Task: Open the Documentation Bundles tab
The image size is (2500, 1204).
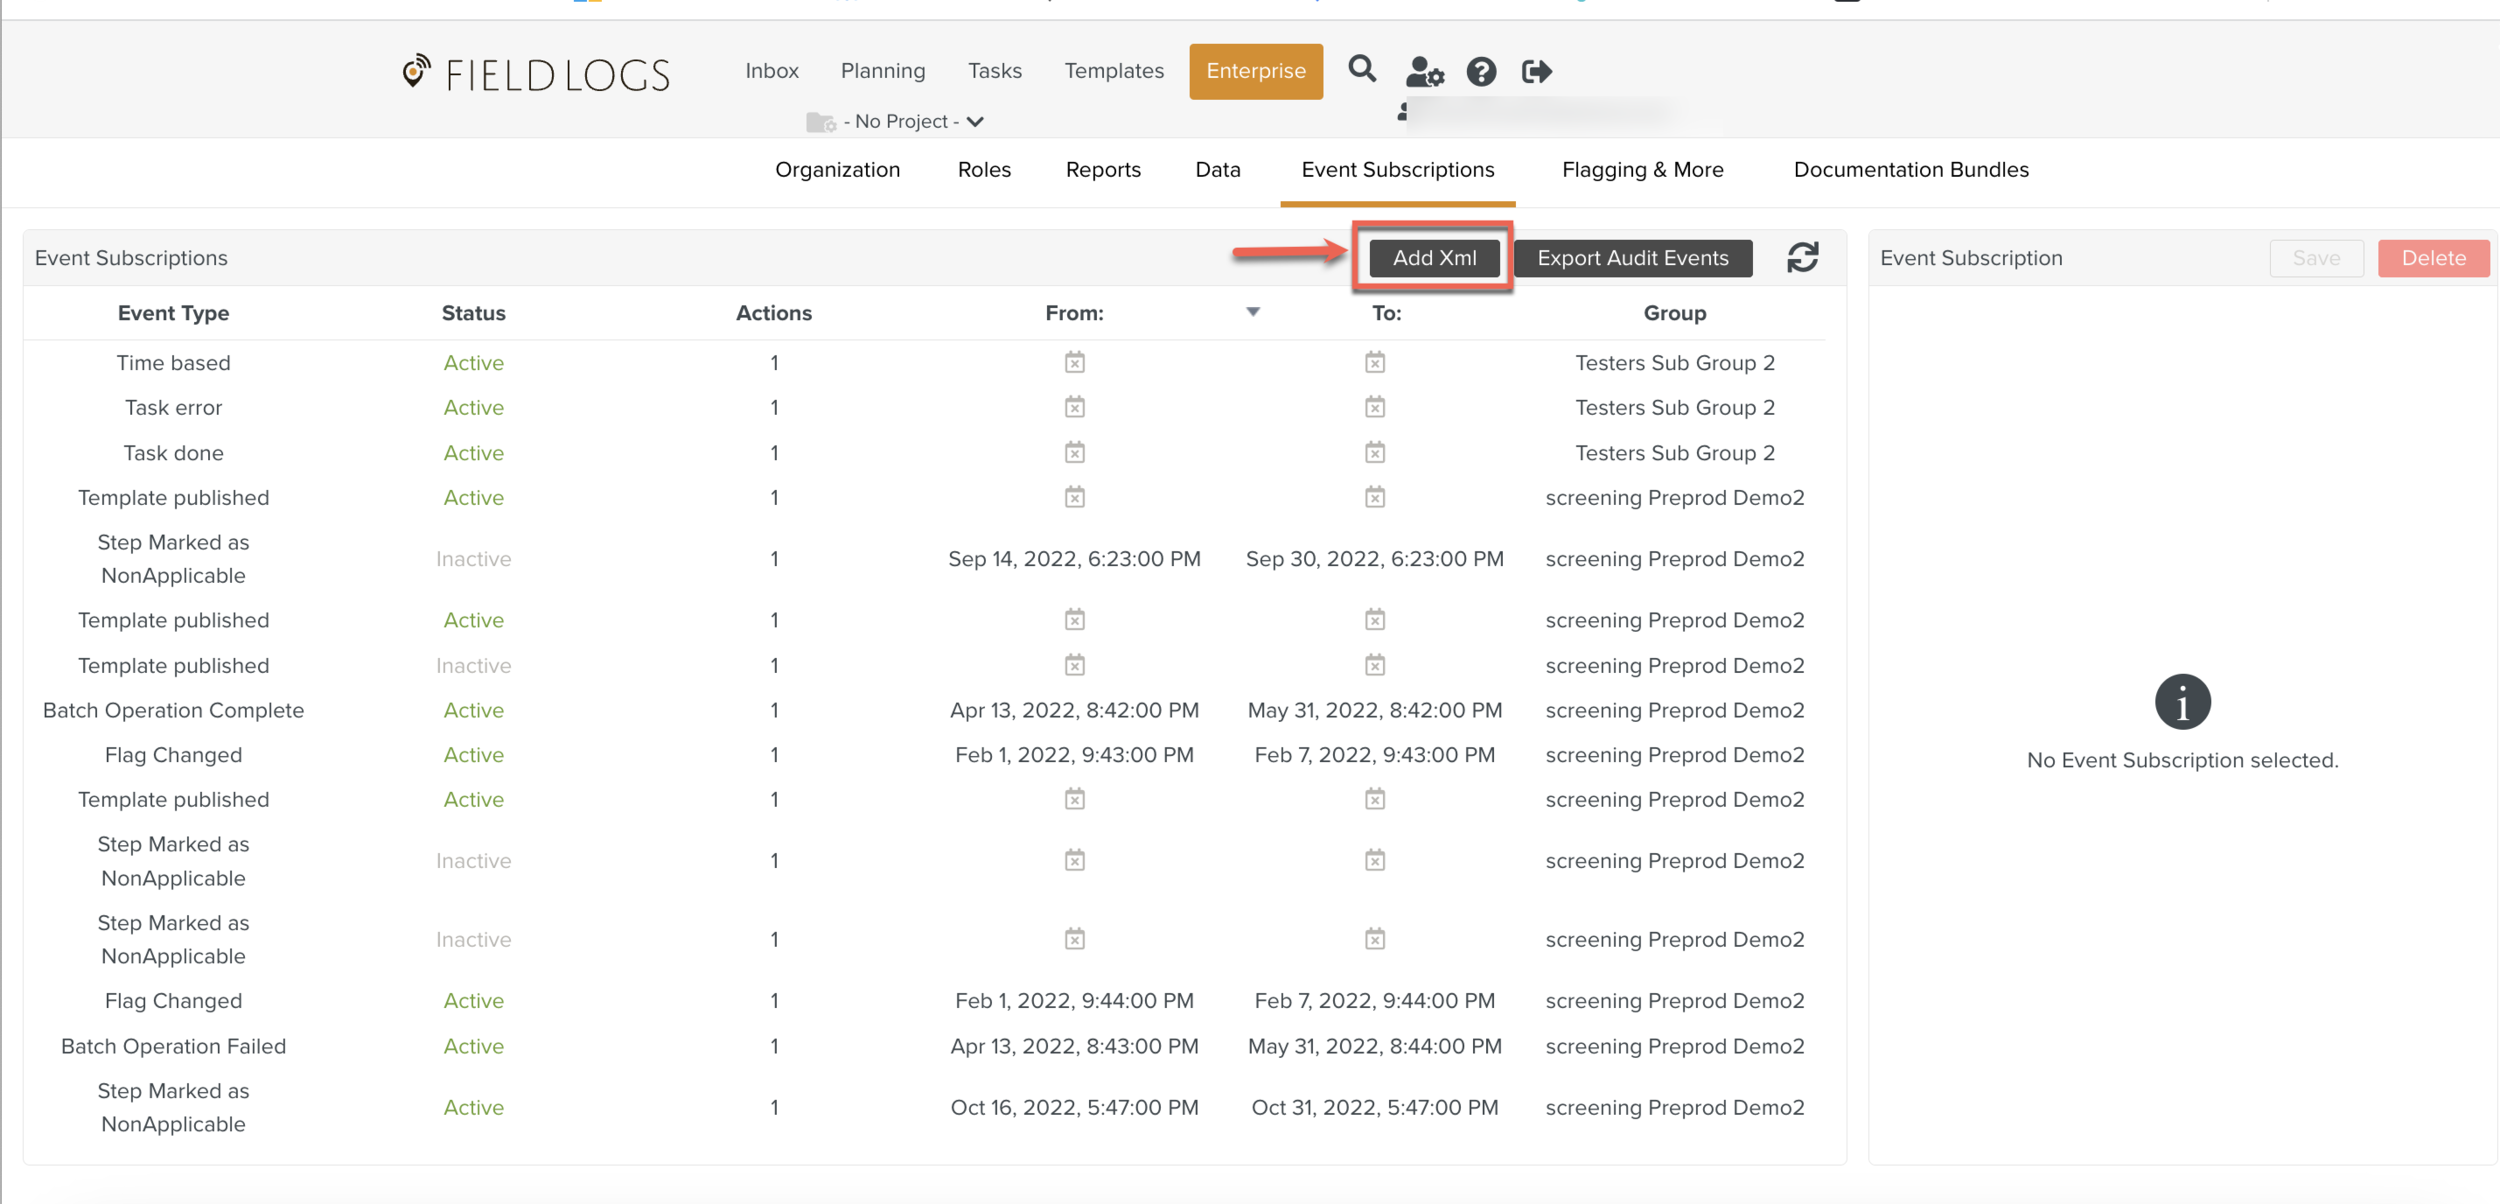Action: [x=1910, y=170]
